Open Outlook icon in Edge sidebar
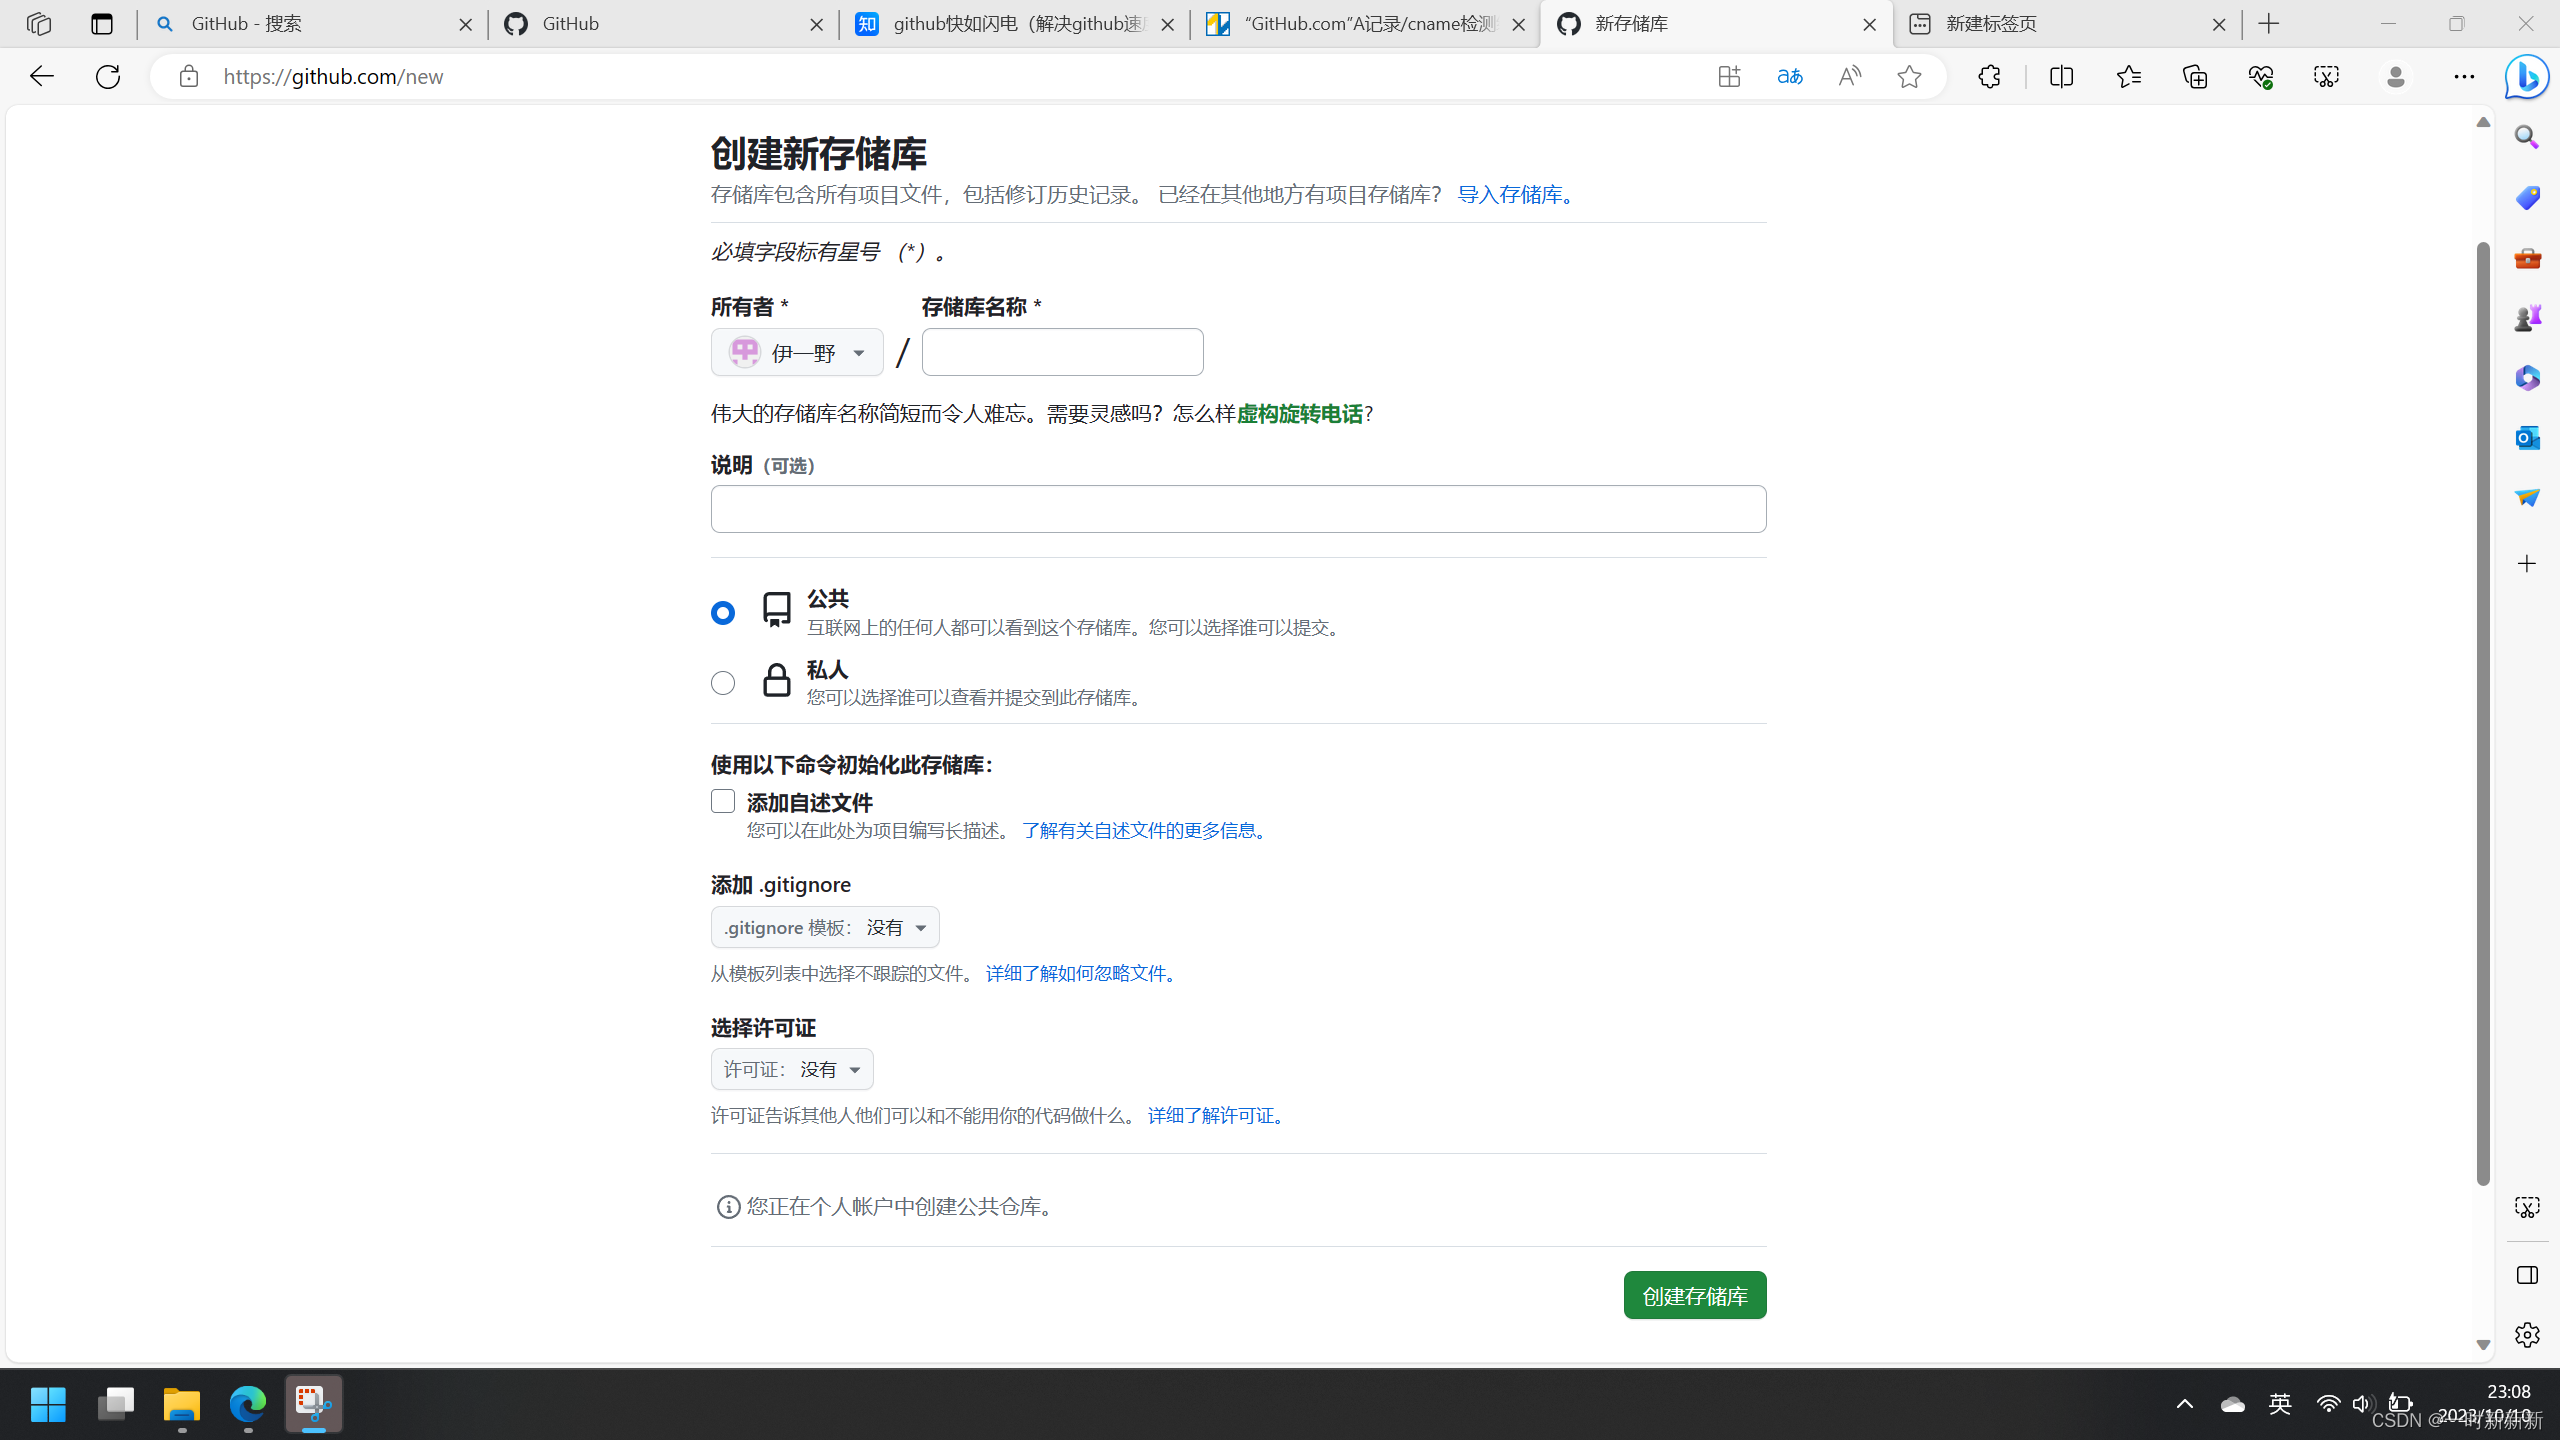The height and width of the screenshot is (1440, 2560). tap(2527, 438)
